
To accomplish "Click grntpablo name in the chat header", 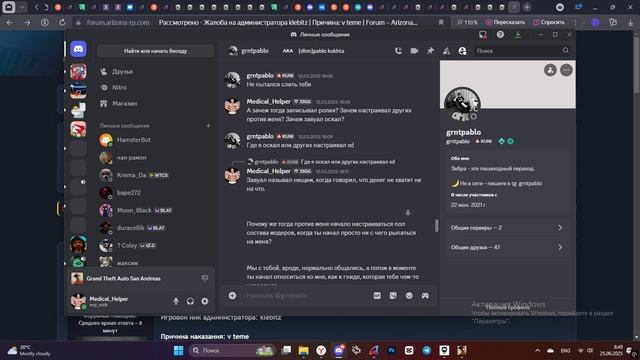I will [255, 51].
